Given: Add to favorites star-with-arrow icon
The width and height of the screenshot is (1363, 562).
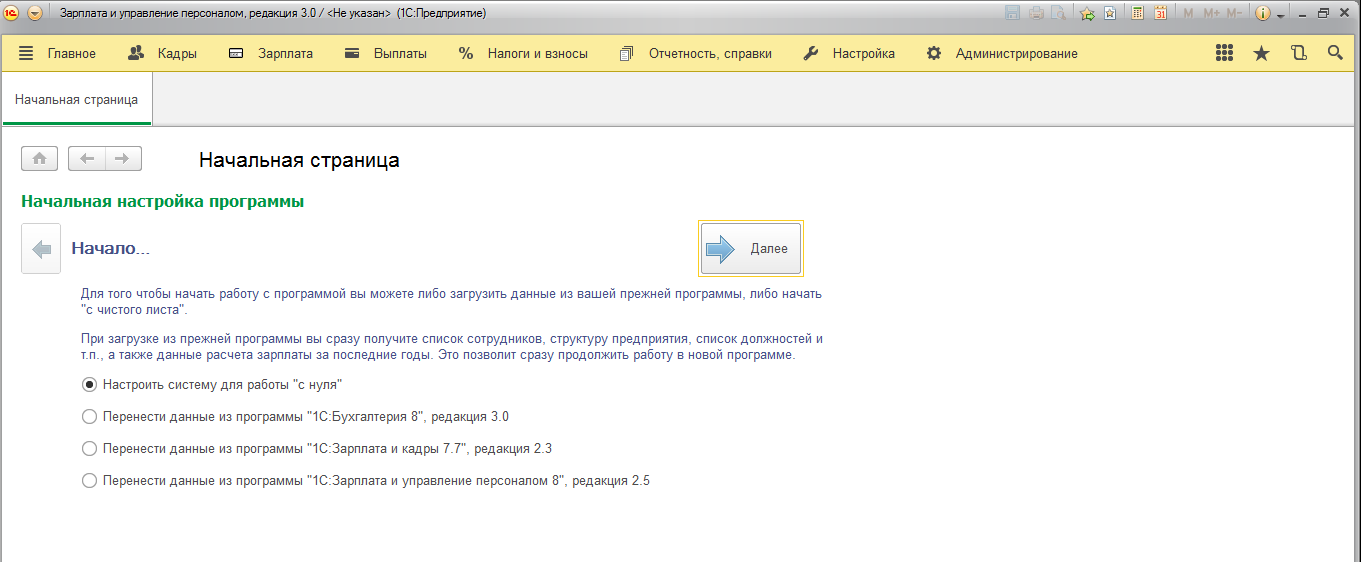Looking at the screenshot, I should click(1087, 14).
